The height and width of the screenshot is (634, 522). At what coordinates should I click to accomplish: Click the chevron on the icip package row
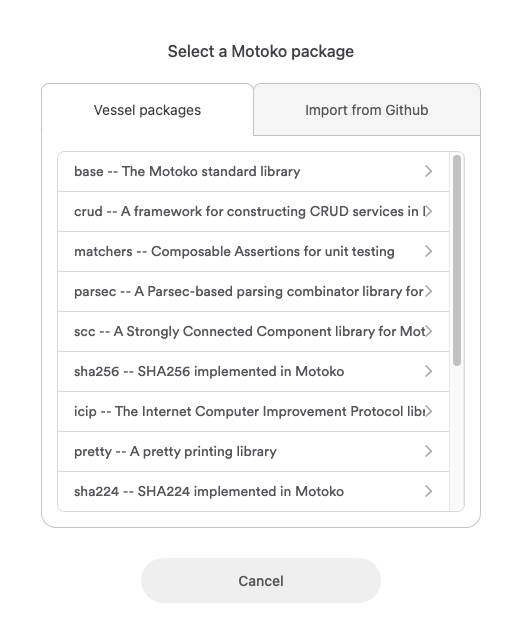(x=429, y=412)
